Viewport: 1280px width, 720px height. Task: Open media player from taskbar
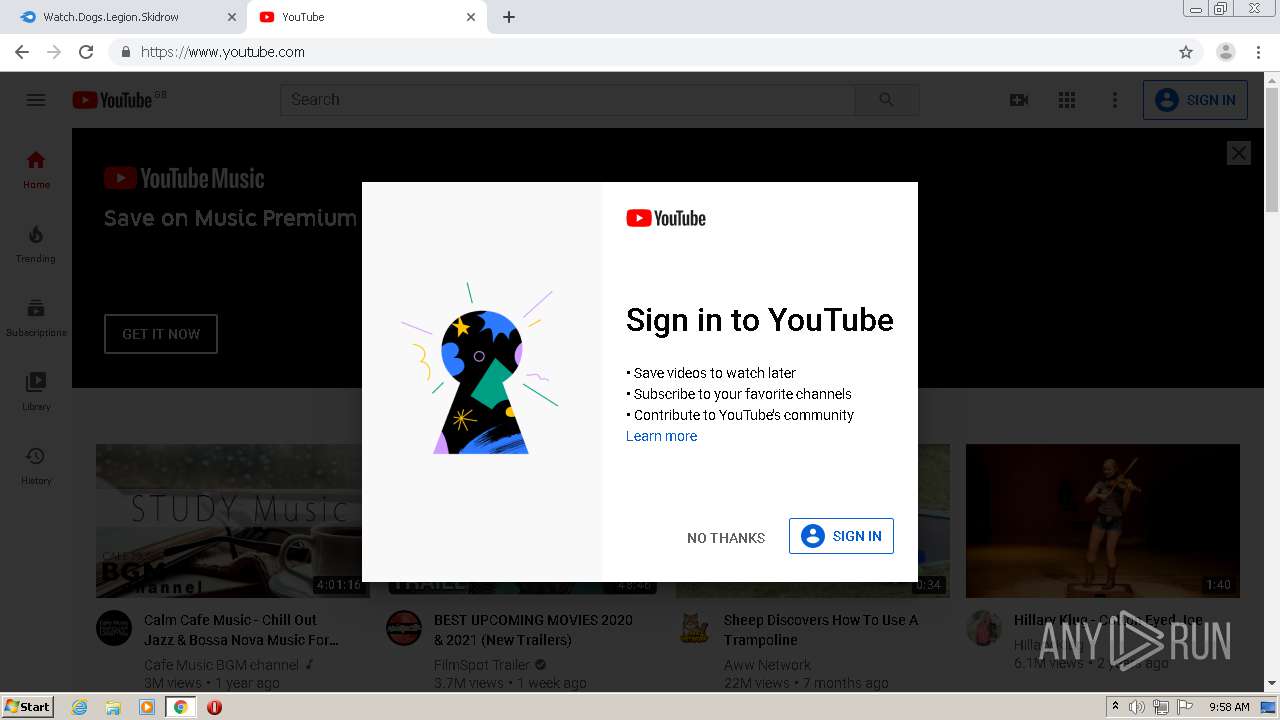[x=147, y=707]
